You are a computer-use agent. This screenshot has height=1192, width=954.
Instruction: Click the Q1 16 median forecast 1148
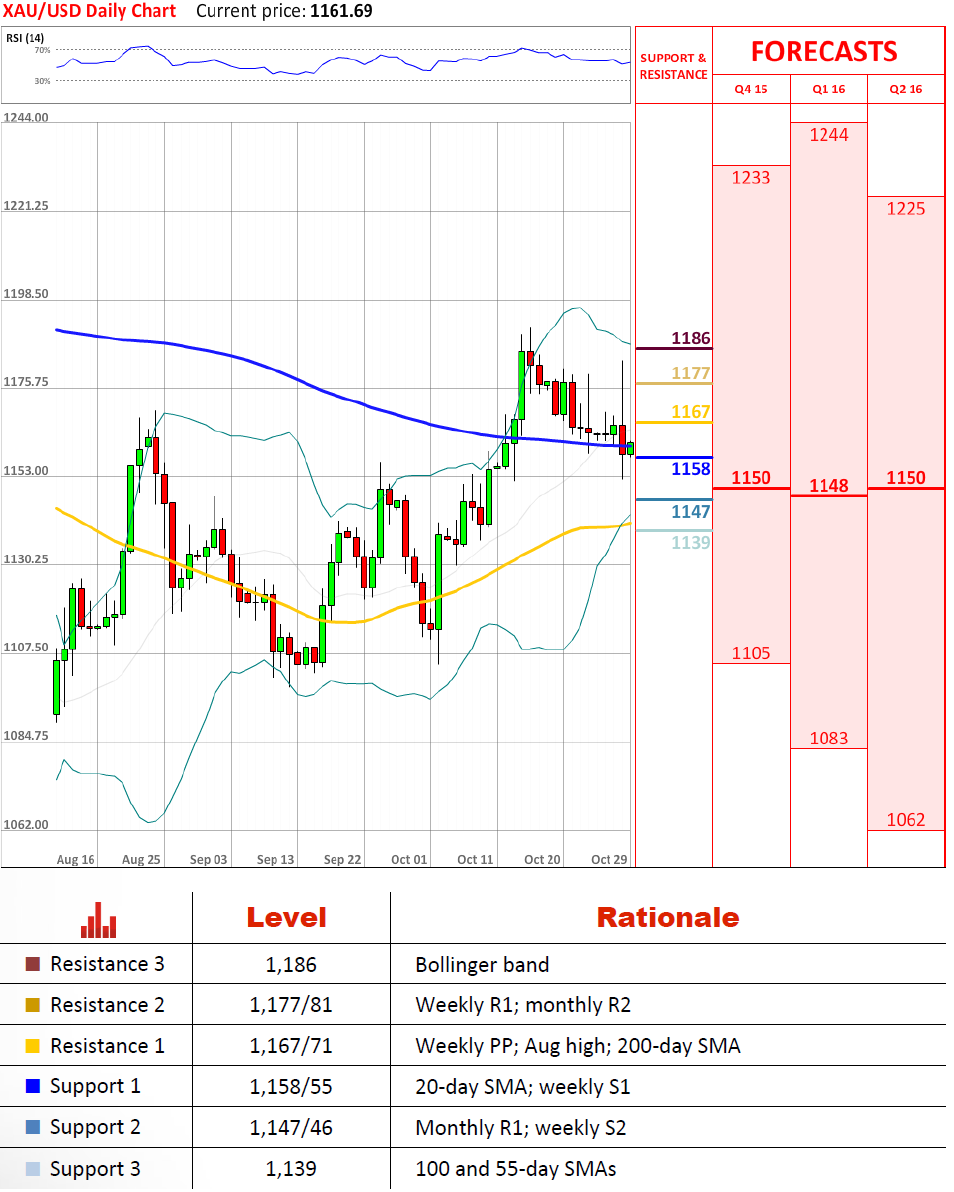pyautogui.click(x=829, y=486)
